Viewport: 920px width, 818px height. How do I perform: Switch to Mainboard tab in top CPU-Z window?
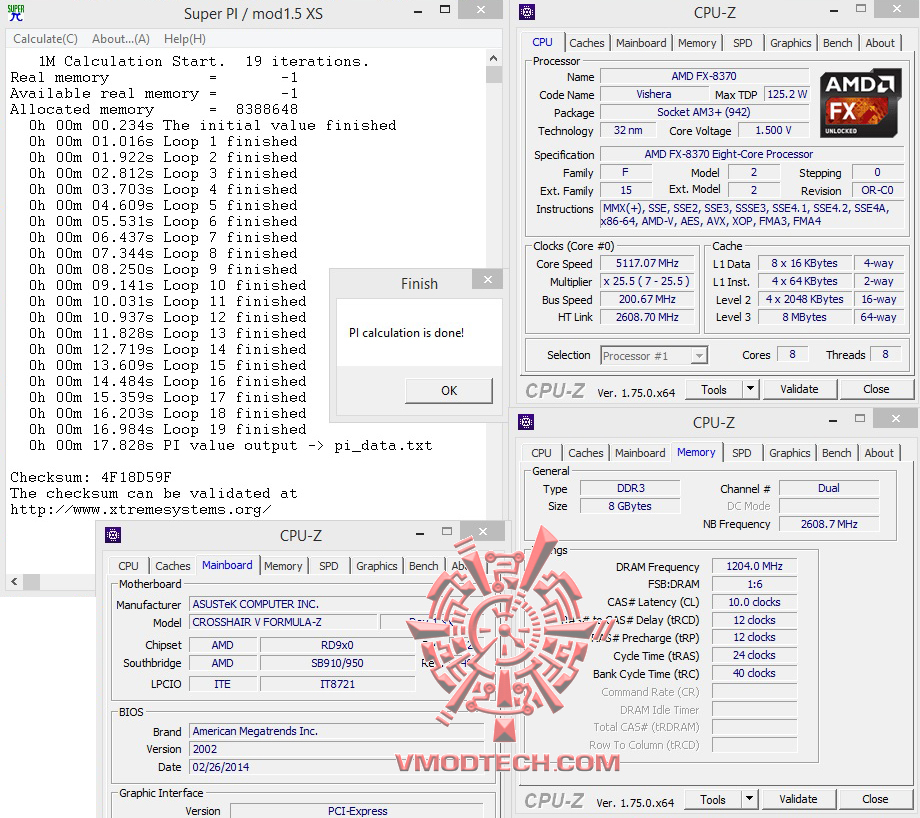click(x=641, y=43)
